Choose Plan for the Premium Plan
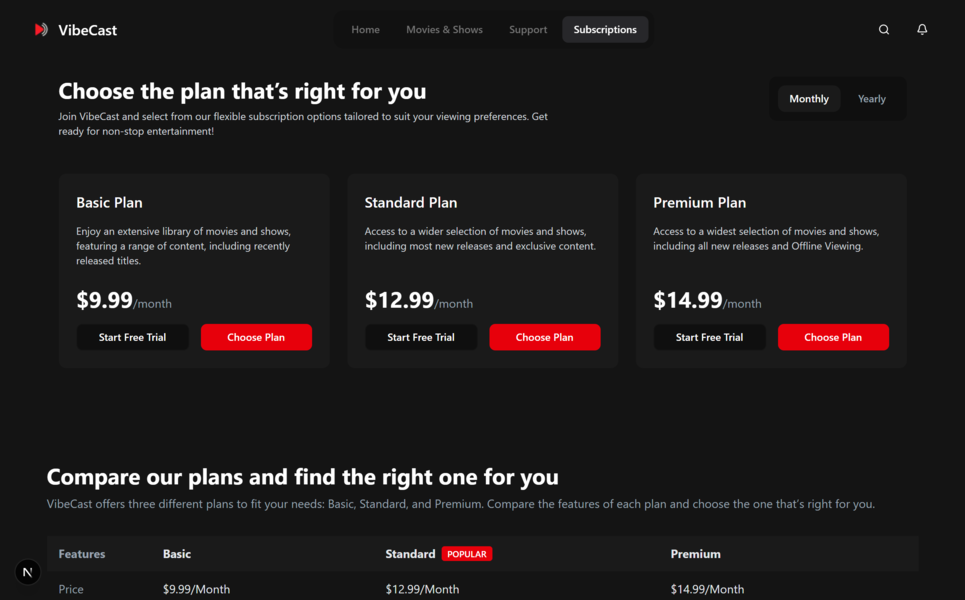The height and width of the screenshot is (600, 965). [833, 337]
